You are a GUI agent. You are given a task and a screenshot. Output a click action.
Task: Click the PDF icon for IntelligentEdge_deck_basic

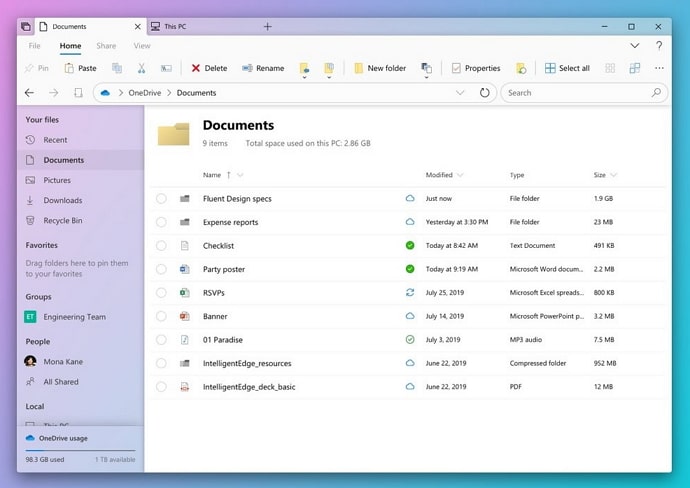185,387
